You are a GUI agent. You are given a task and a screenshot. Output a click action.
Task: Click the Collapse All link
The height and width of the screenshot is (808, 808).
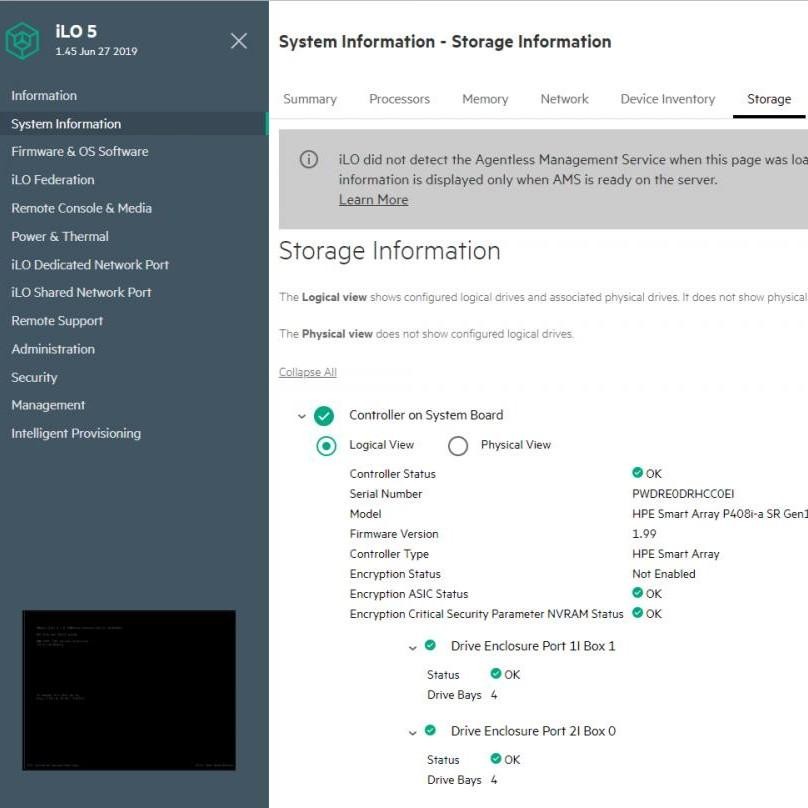pos(307,372)
